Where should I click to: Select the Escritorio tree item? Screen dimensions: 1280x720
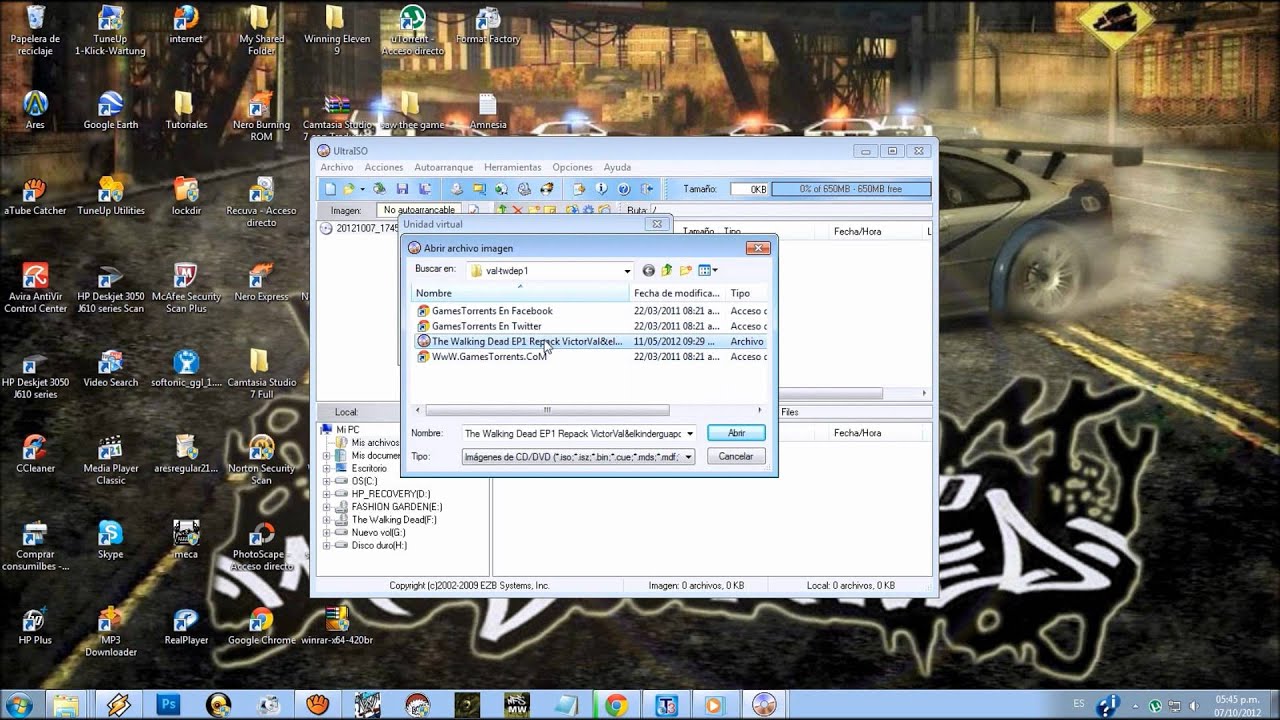[369, 468]
